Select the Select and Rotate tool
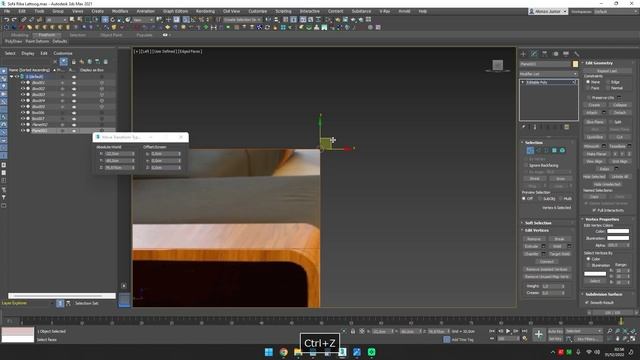 (x=113, y=20)
